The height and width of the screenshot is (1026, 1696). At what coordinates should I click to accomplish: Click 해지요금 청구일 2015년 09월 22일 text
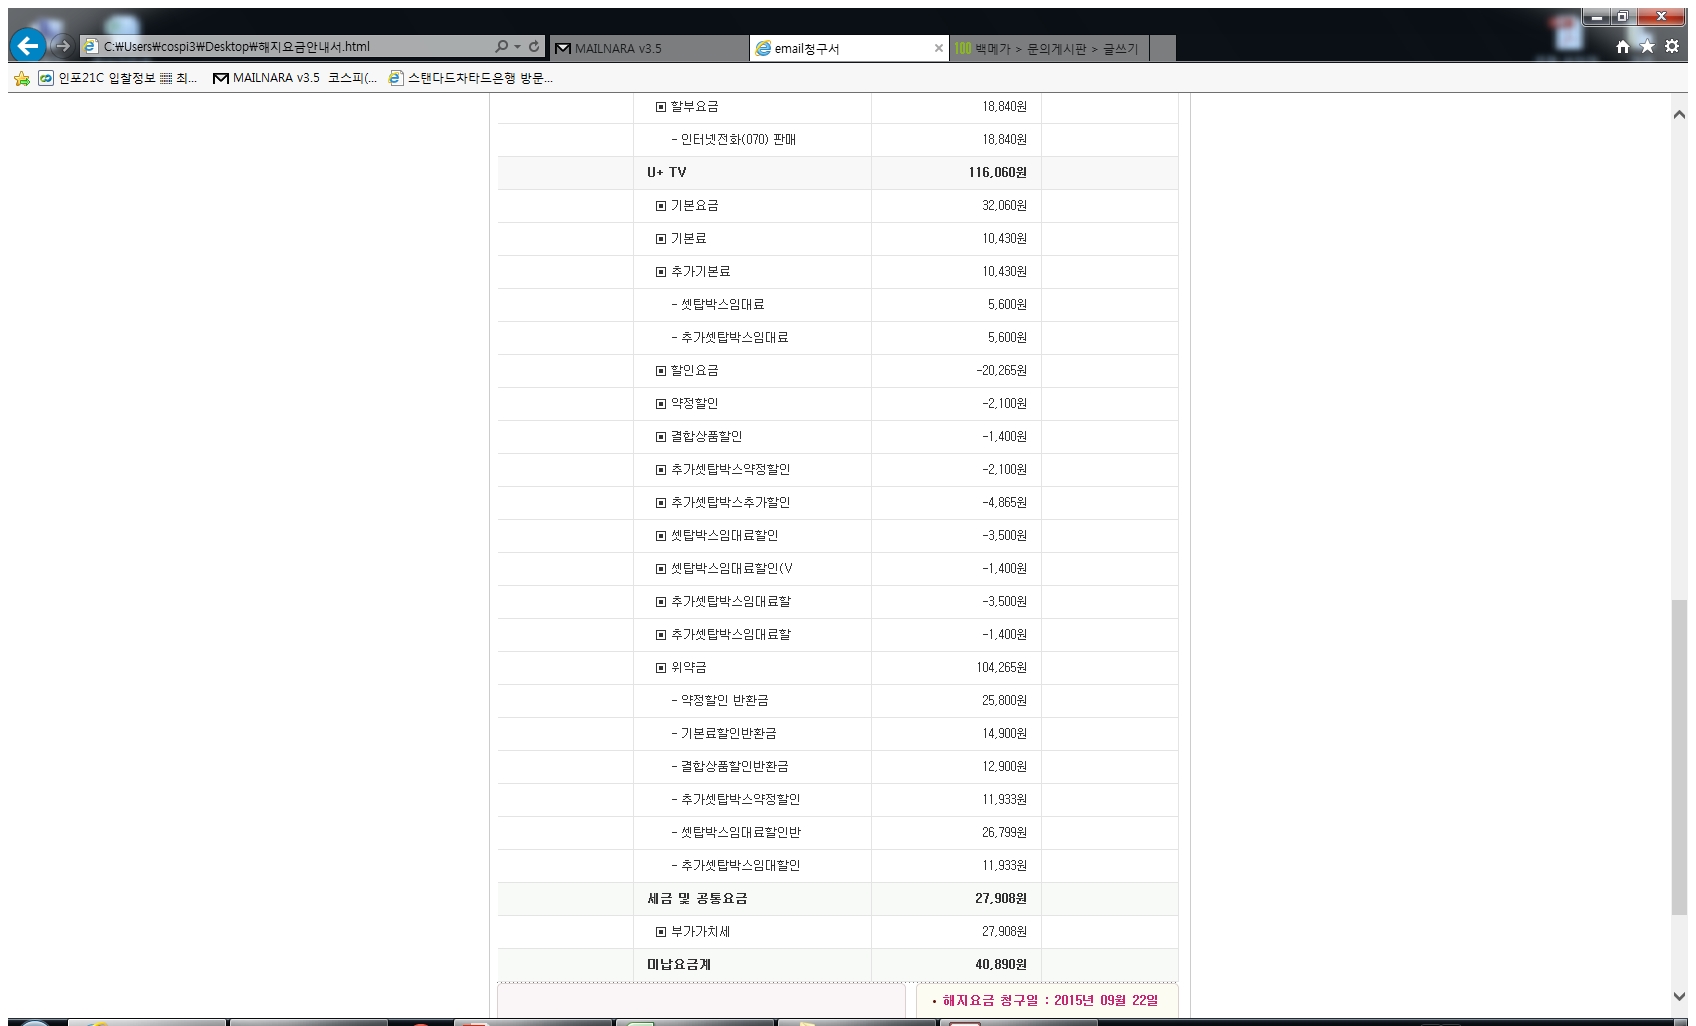1049,1000
